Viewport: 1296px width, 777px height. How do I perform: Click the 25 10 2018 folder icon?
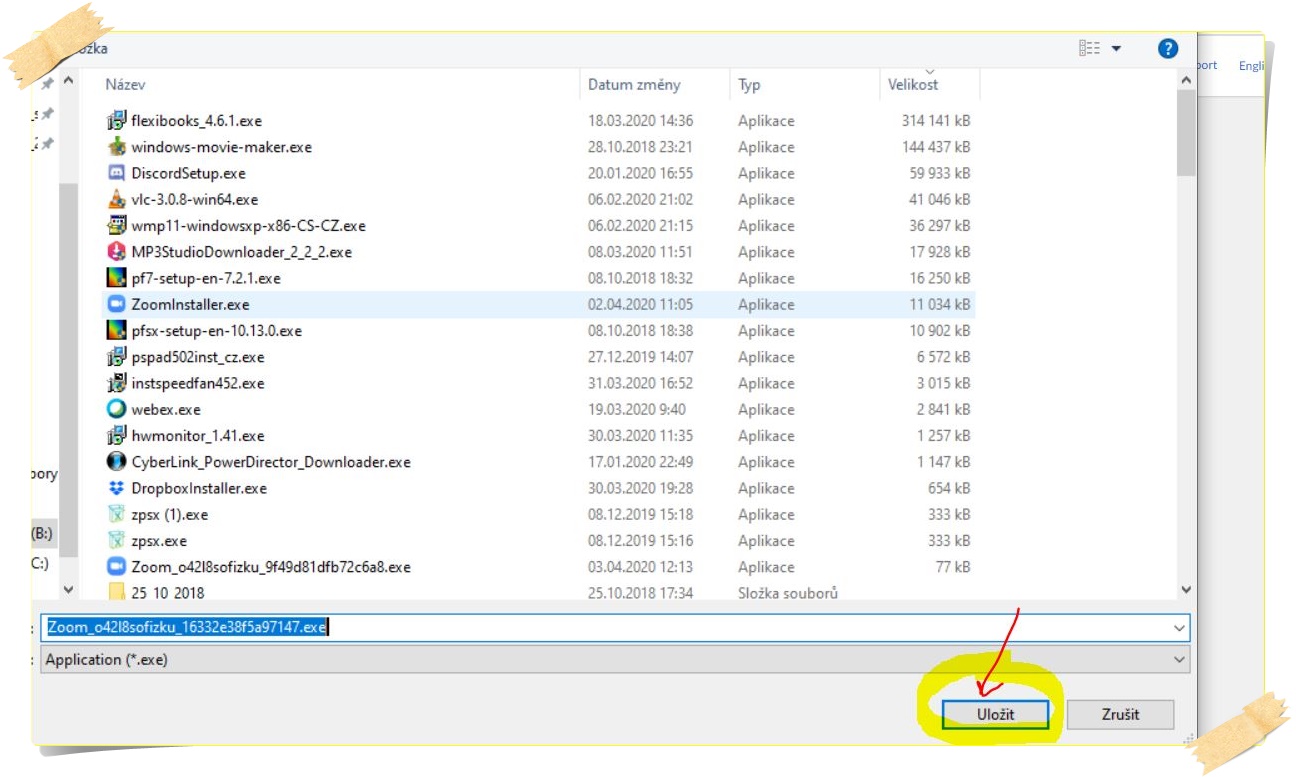click(x=116, y=592)
